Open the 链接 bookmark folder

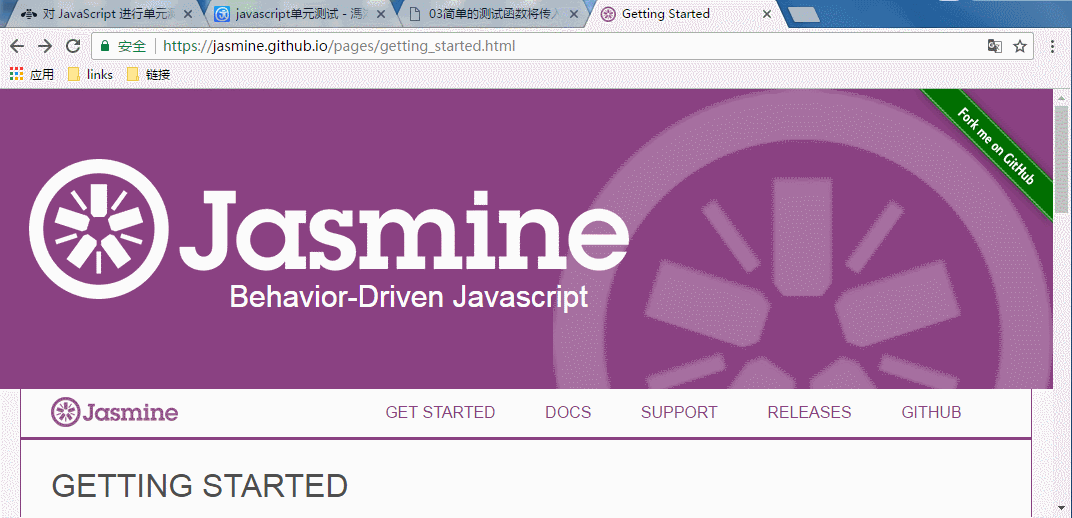click(x=148, y=74)
